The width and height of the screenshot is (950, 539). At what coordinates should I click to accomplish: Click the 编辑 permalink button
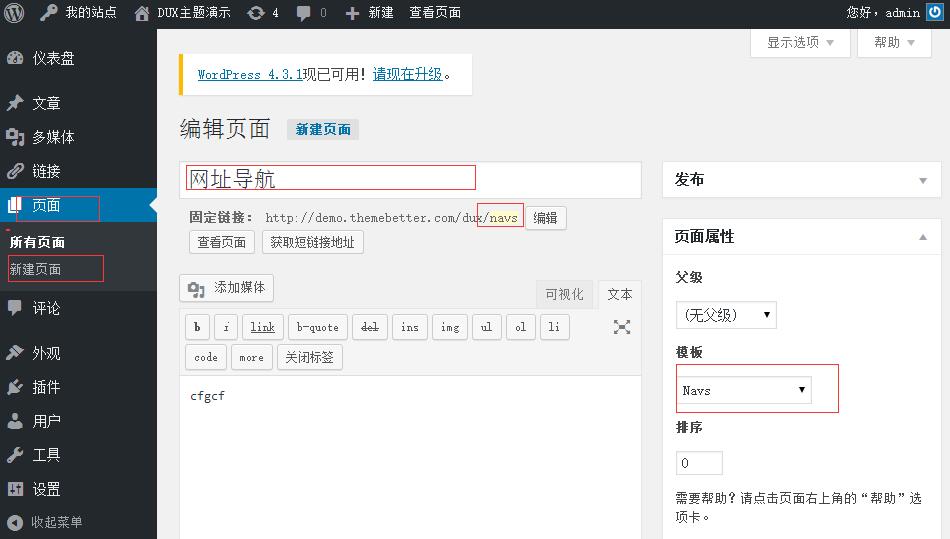(545, 218)
